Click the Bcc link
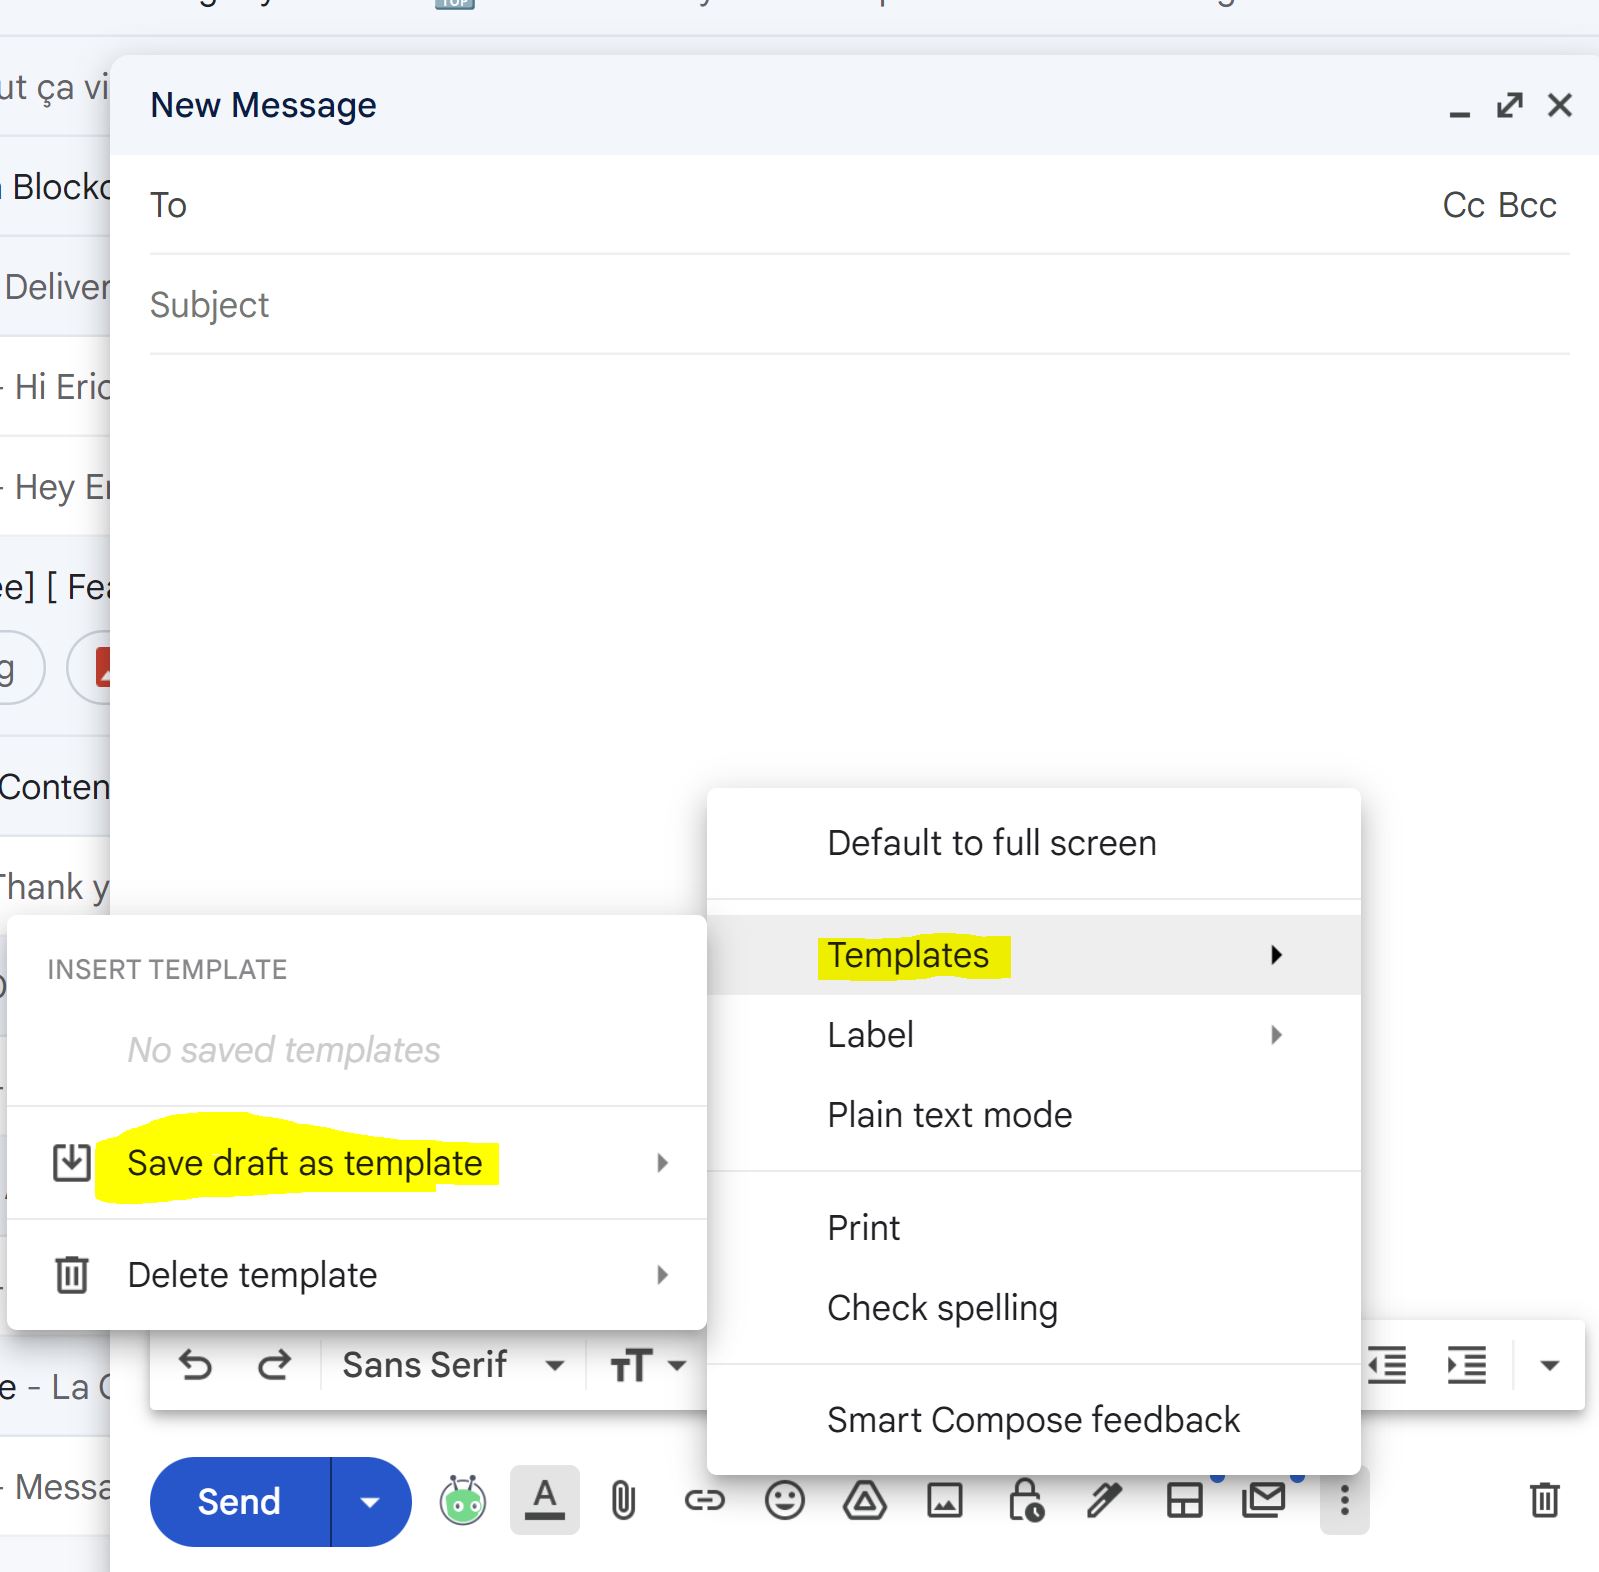Screen dimensions: 1599x1572 (x=1527, y=205)
